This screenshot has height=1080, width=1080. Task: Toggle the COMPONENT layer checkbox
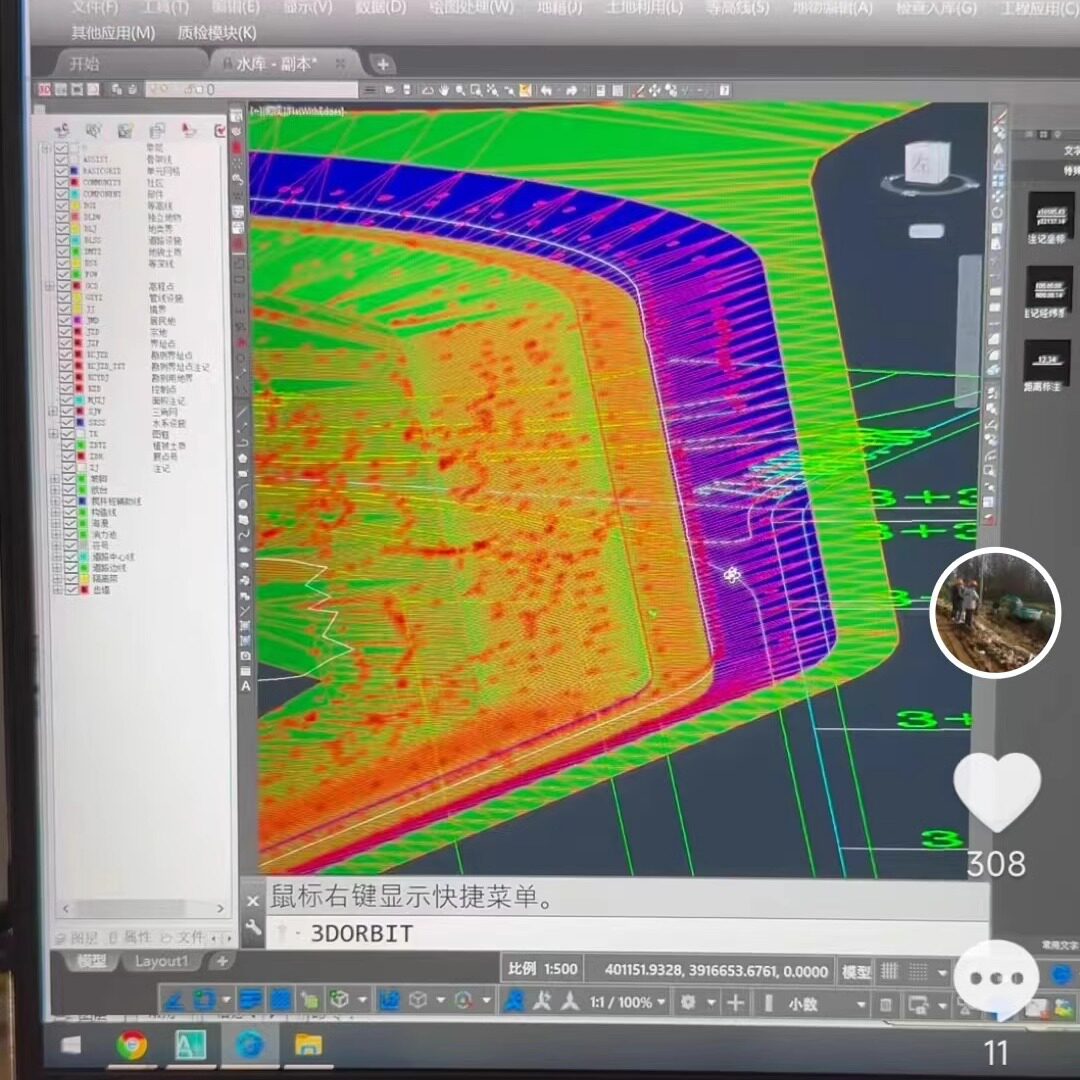tap(62, 194)
